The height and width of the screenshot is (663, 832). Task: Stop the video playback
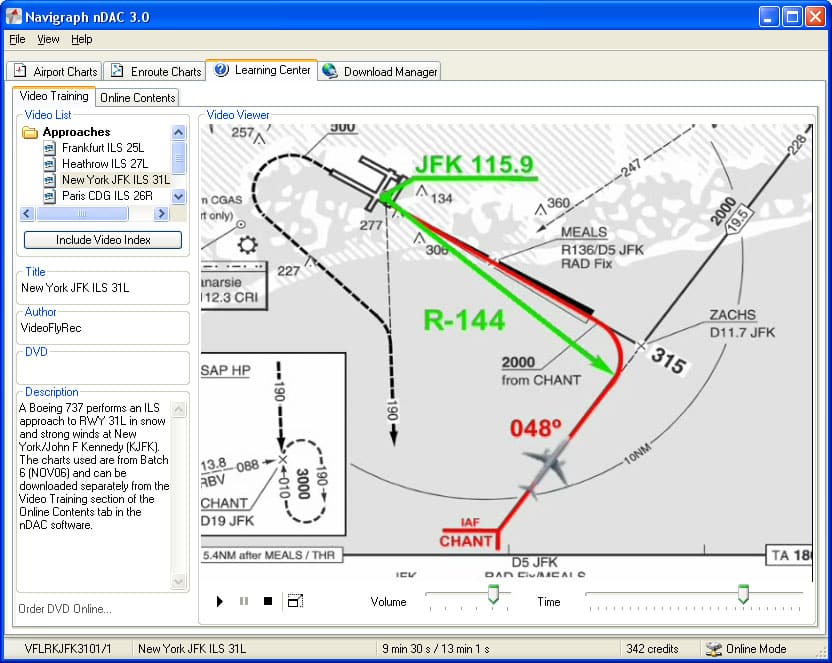pos(267,601)
